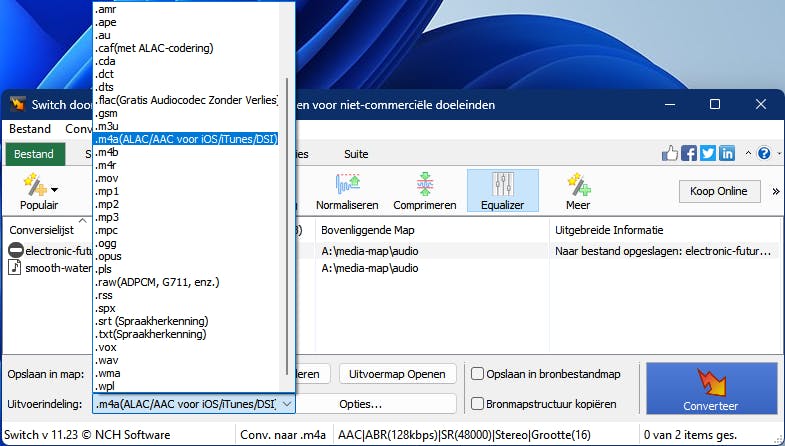Choose .caf(met ALAC-codering) format

coord(186,48)
